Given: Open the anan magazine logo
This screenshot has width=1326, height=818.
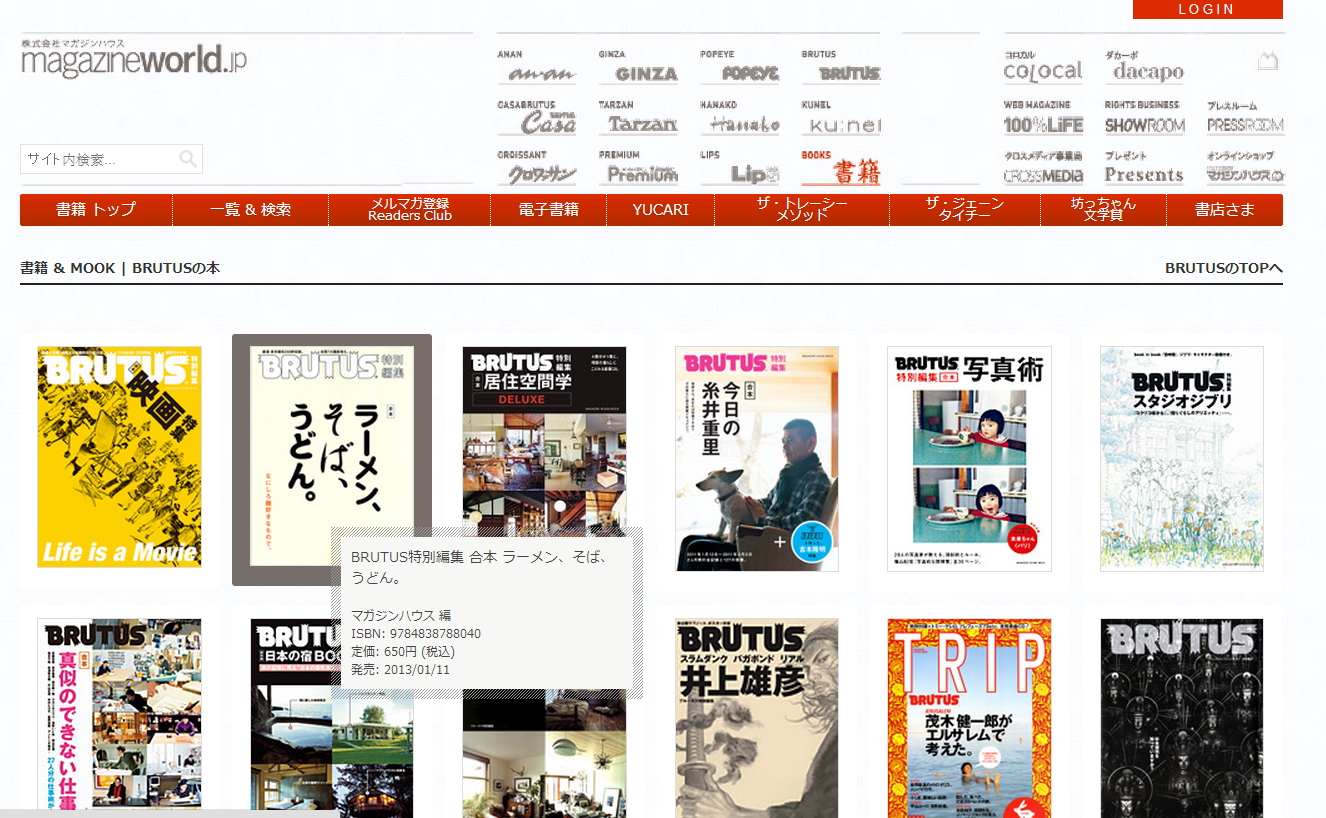Looking at the screenshot, I should coord(536,68).
